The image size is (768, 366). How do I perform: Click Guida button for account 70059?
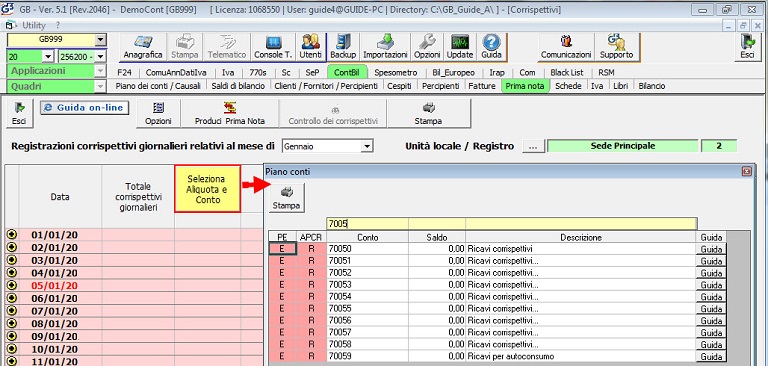pos(711,356)
